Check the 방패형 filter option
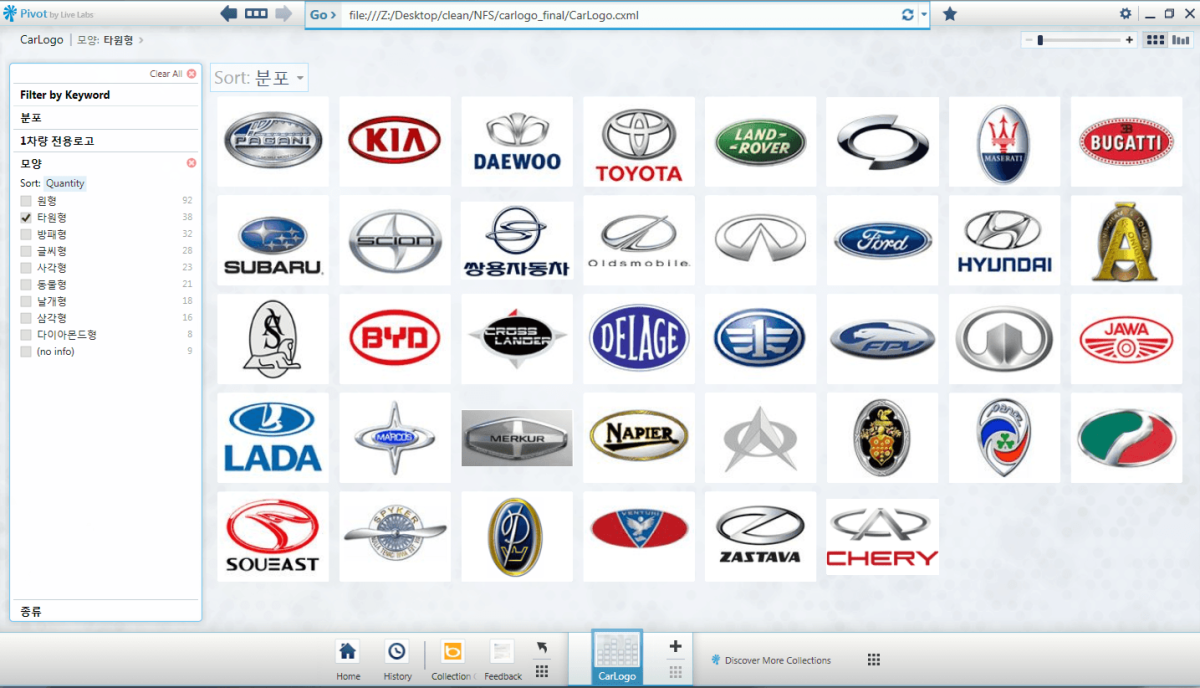The width and height of the screenshot is (1200, 688). click(x=26, y=234)
